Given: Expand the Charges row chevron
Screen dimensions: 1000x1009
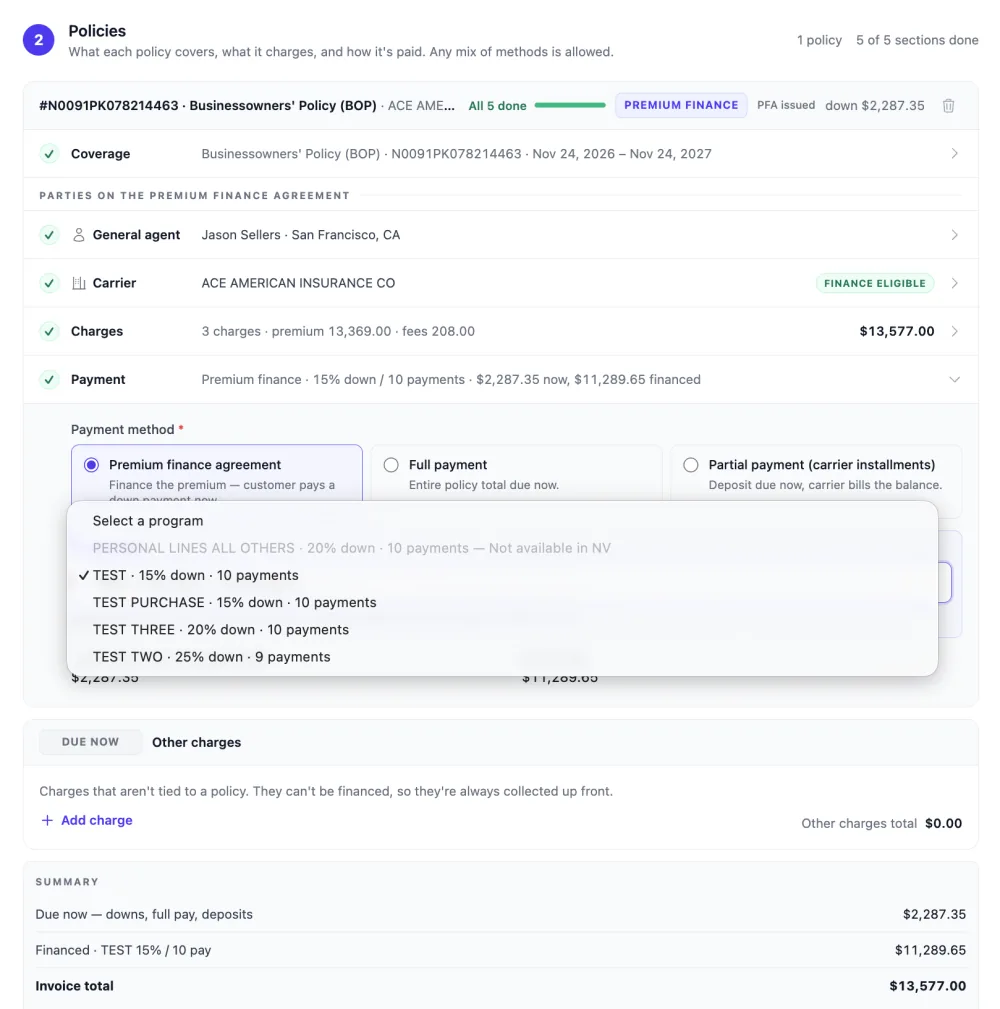Looking at the screenshot, I should [x=954, y=331].
